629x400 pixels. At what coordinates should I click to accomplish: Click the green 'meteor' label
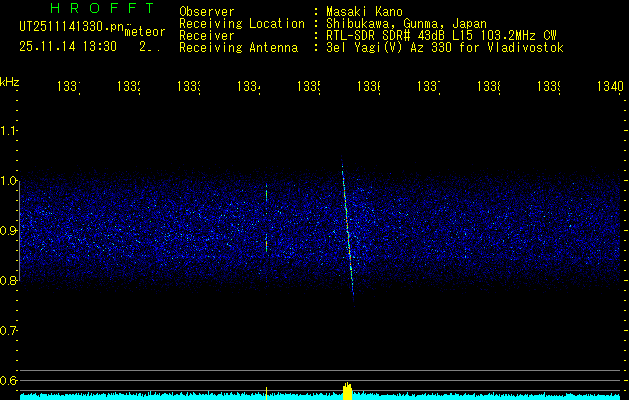tap(144, 32)
